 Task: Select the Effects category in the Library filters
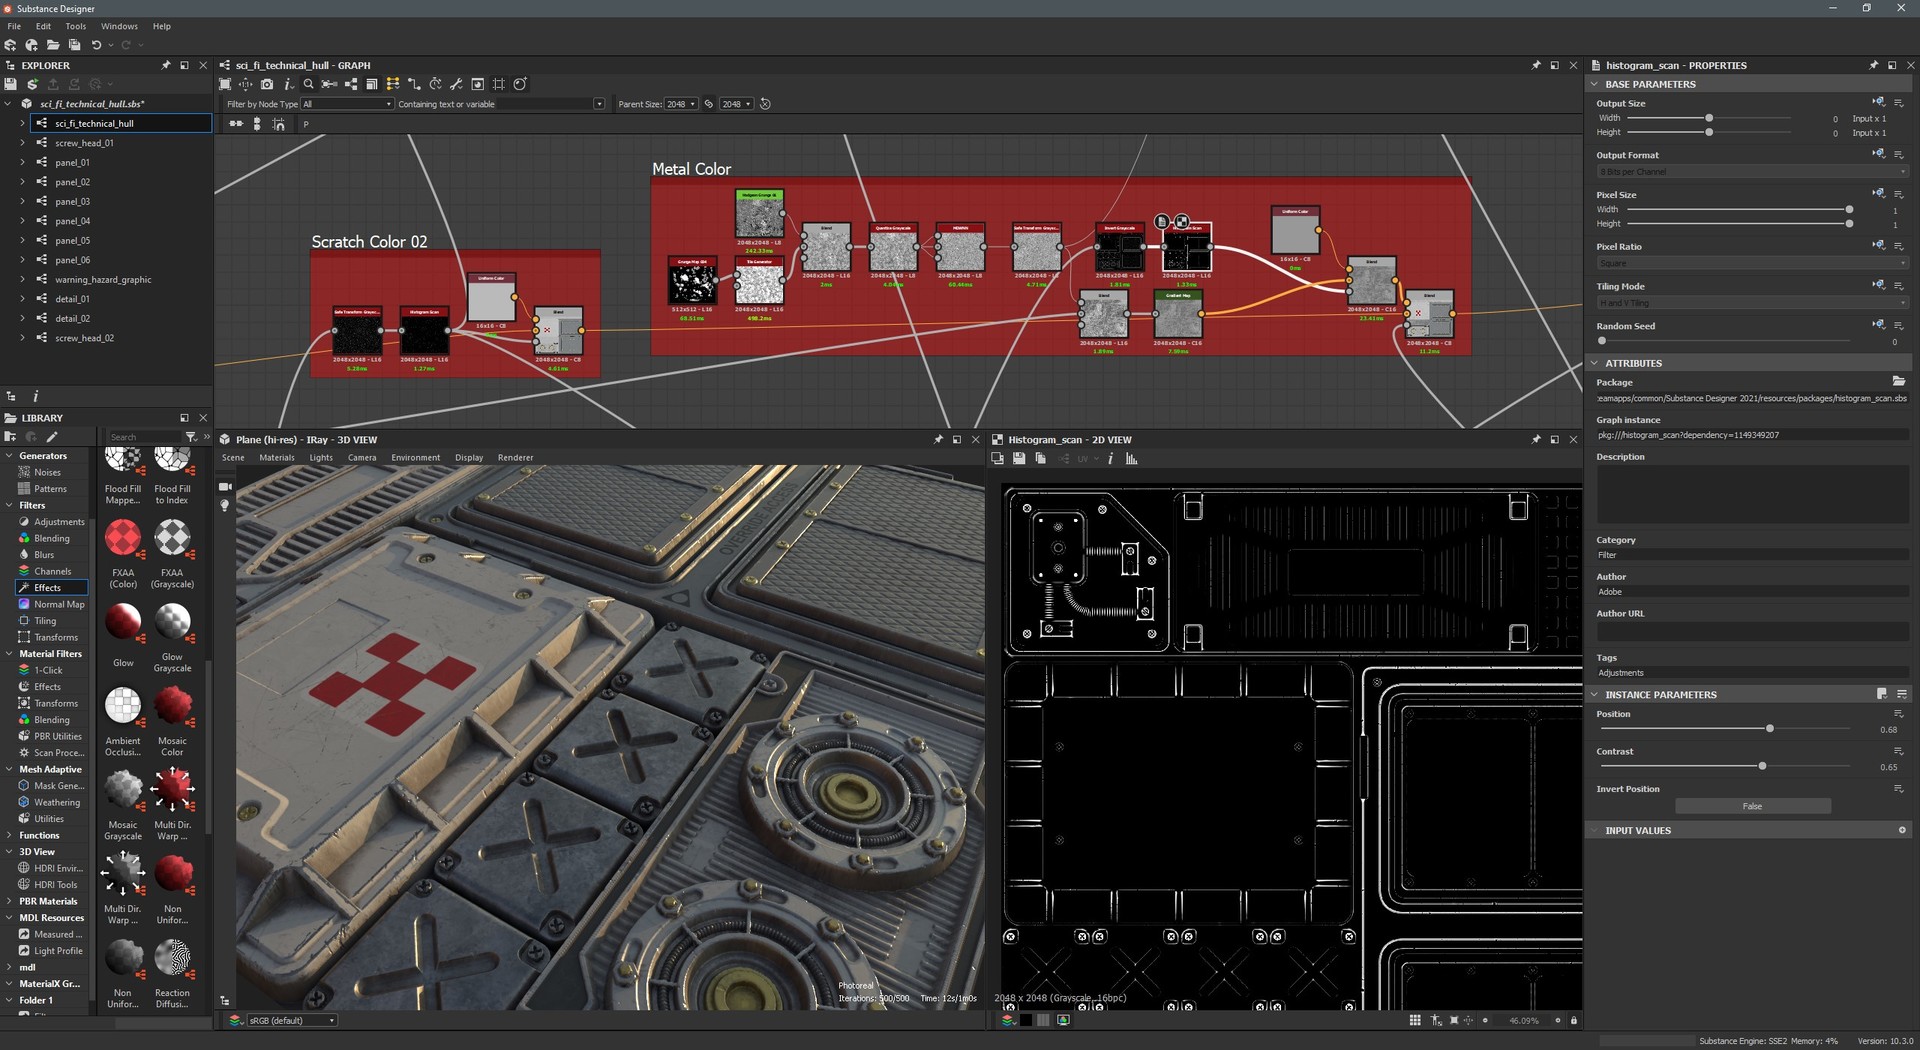pos(50,587)
